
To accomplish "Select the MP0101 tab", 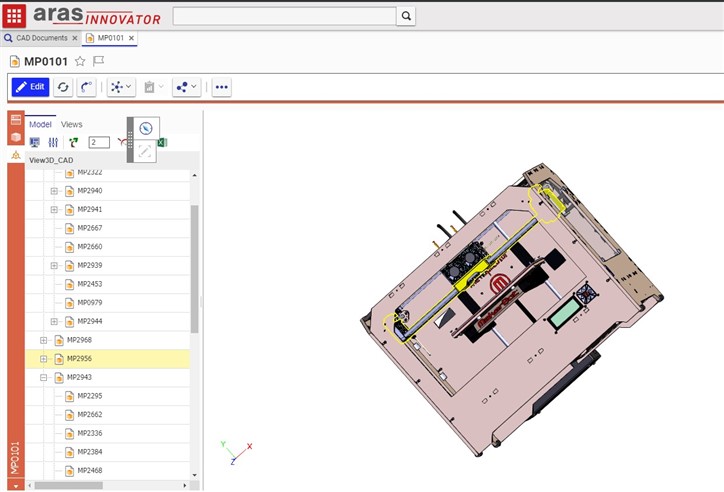I will 110,38.
